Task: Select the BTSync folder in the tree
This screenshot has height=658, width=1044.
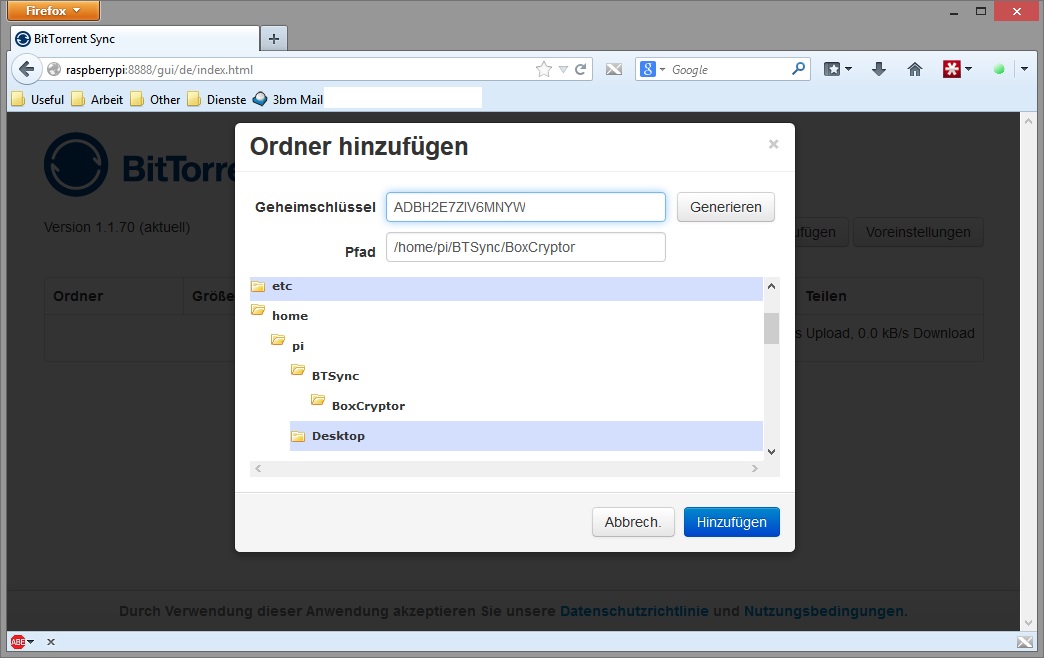Action: [x=336, y=376]
